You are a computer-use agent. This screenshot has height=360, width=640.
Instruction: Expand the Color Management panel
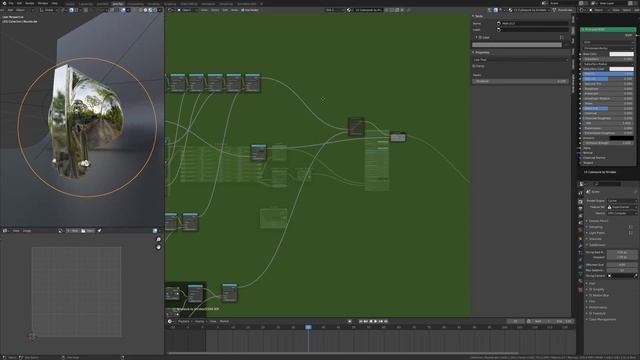pos(601,319)
